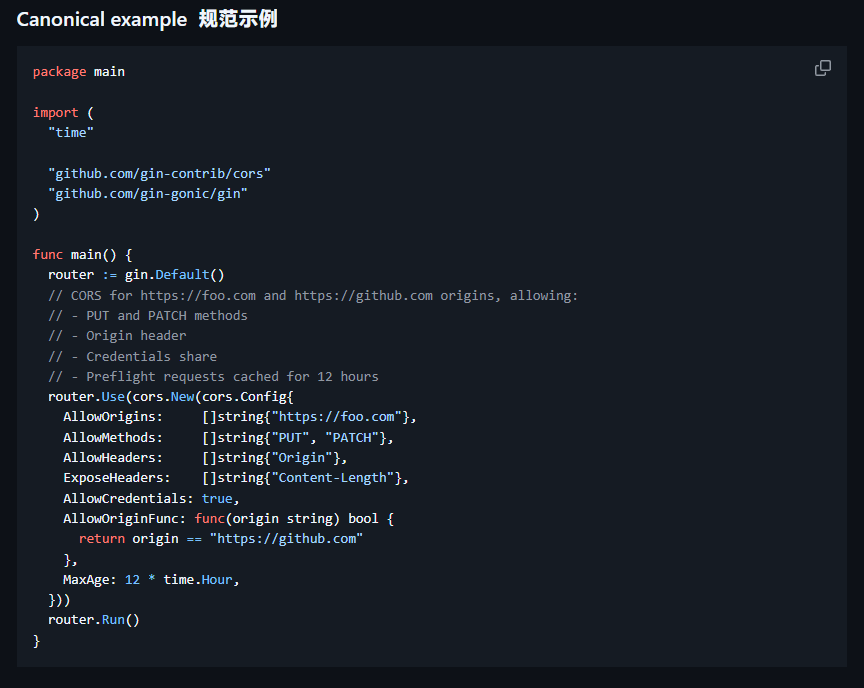The height and width of the screenshot is (688, 864).
Task: Click the "package main" line
Action: (78, 72)
